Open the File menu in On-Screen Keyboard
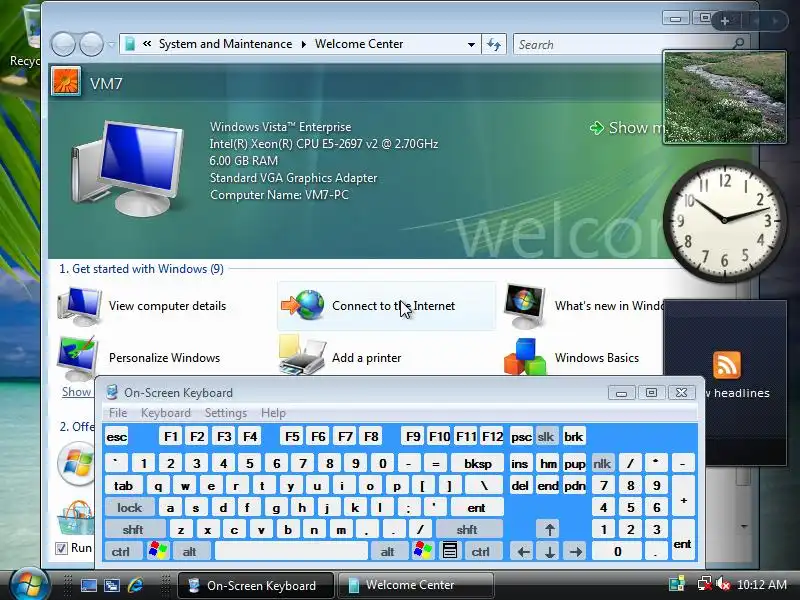800x600 pixels. [118, 413]
